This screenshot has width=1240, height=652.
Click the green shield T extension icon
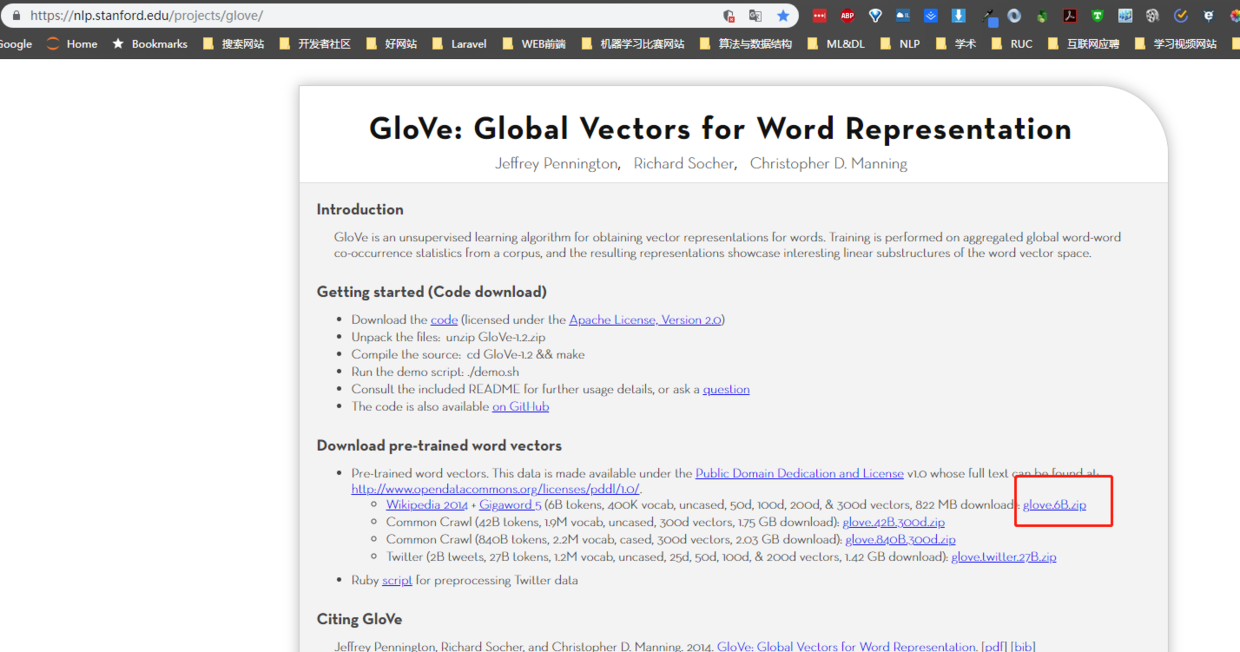tap(1097, 16)
